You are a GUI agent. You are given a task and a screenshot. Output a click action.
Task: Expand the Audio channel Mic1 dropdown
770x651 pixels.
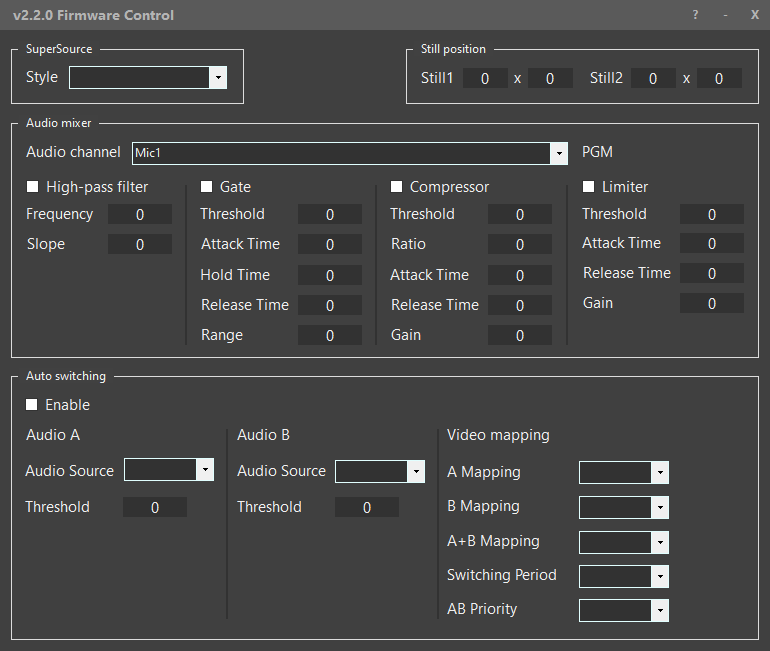point(350,153)
